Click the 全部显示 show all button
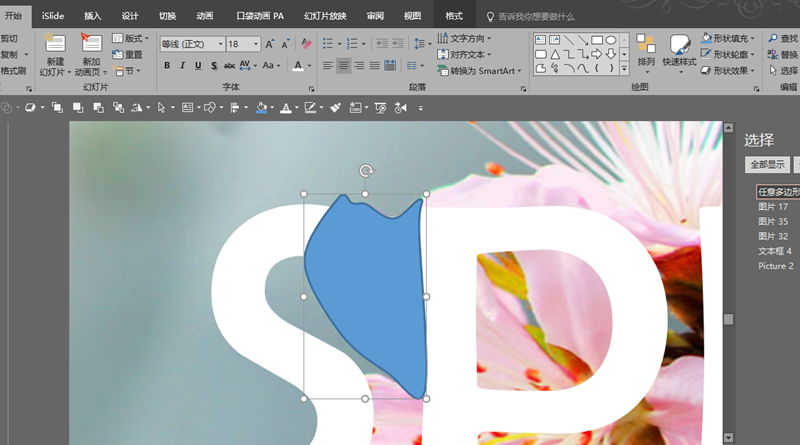 (767, 165)
